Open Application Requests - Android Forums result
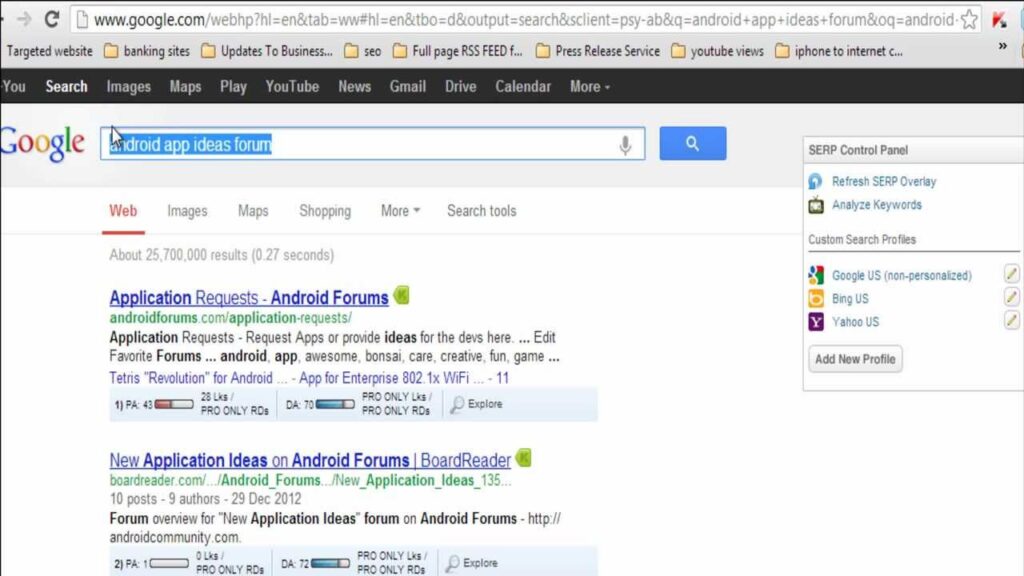Image resolution: width=1024 pixels, height=576 pixels. (x=249, y=298)
